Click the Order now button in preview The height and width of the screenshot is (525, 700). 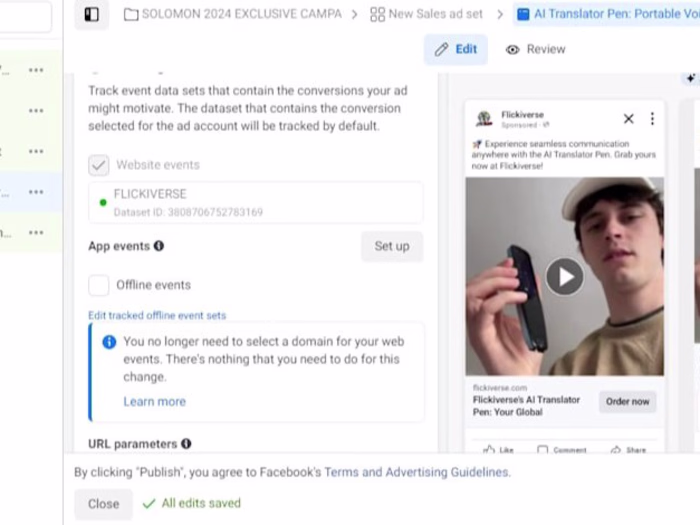(627, 401)
